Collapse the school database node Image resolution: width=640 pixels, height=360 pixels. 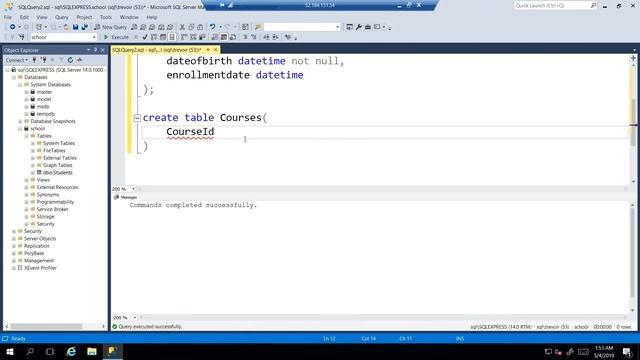pos(20,129)
